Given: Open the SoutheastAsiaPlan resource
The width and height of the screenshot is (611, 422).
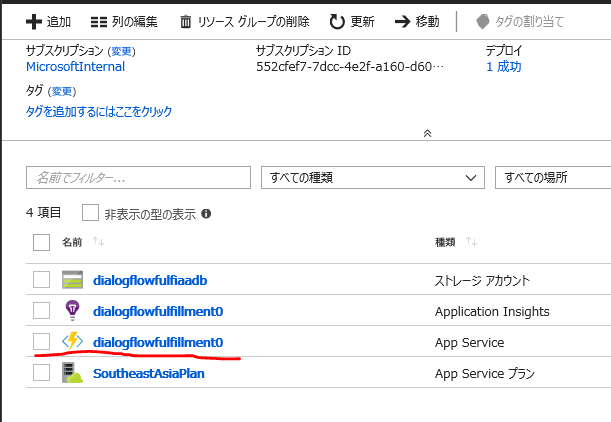Looking at the screenshot, I should coord(149,374).
